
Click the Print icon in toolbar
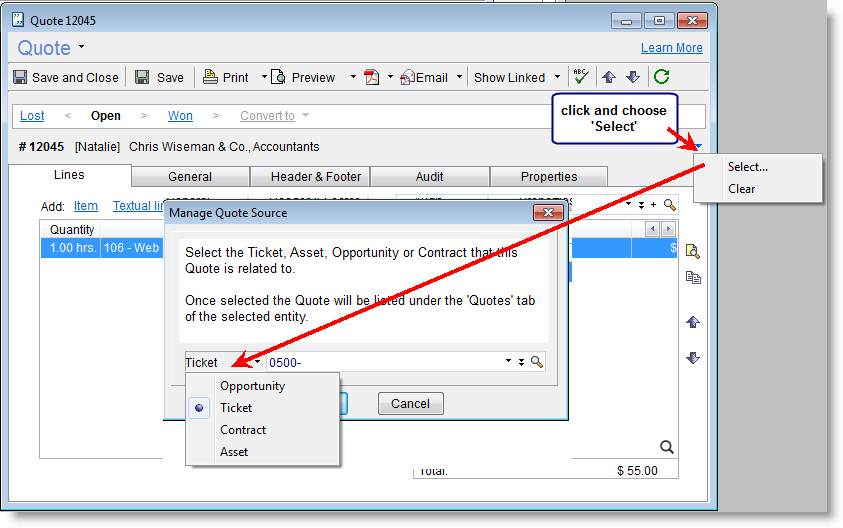click(210, 77)
